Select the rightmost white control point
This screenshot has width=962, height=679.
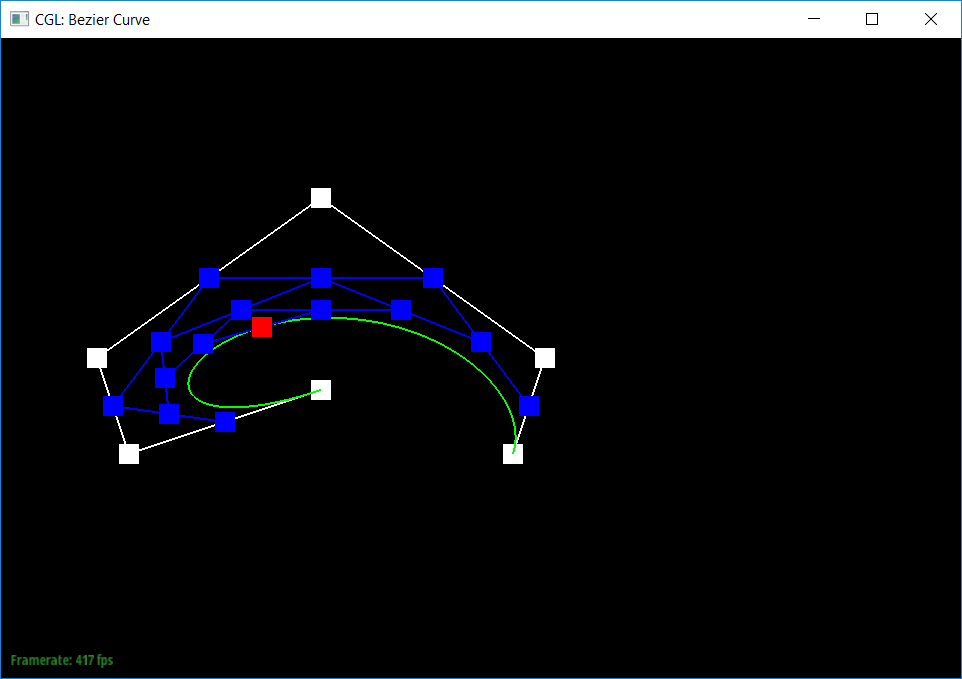pos(545,358)
